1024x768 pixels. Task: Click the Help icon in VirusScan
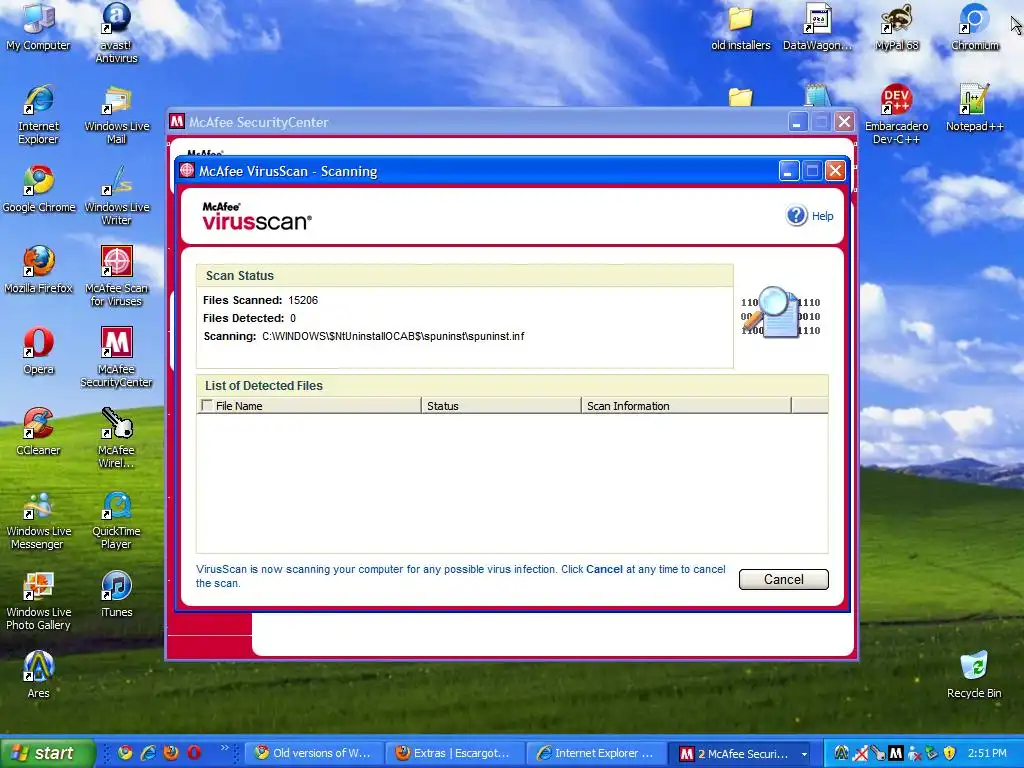(x=797, y=216)
